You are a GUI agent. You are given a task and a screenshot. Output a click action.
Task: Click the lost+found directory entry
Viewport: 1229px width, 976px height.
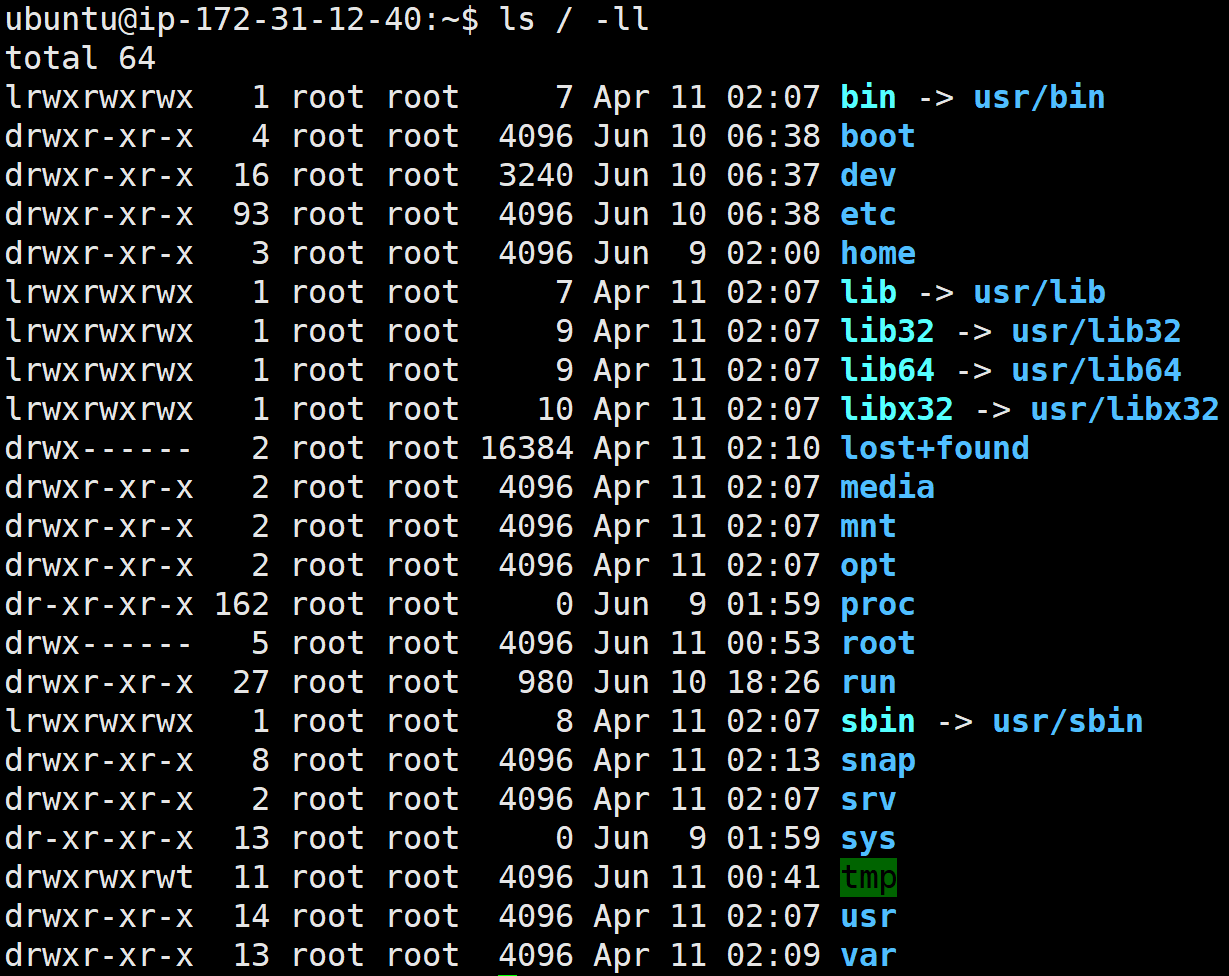935,448
